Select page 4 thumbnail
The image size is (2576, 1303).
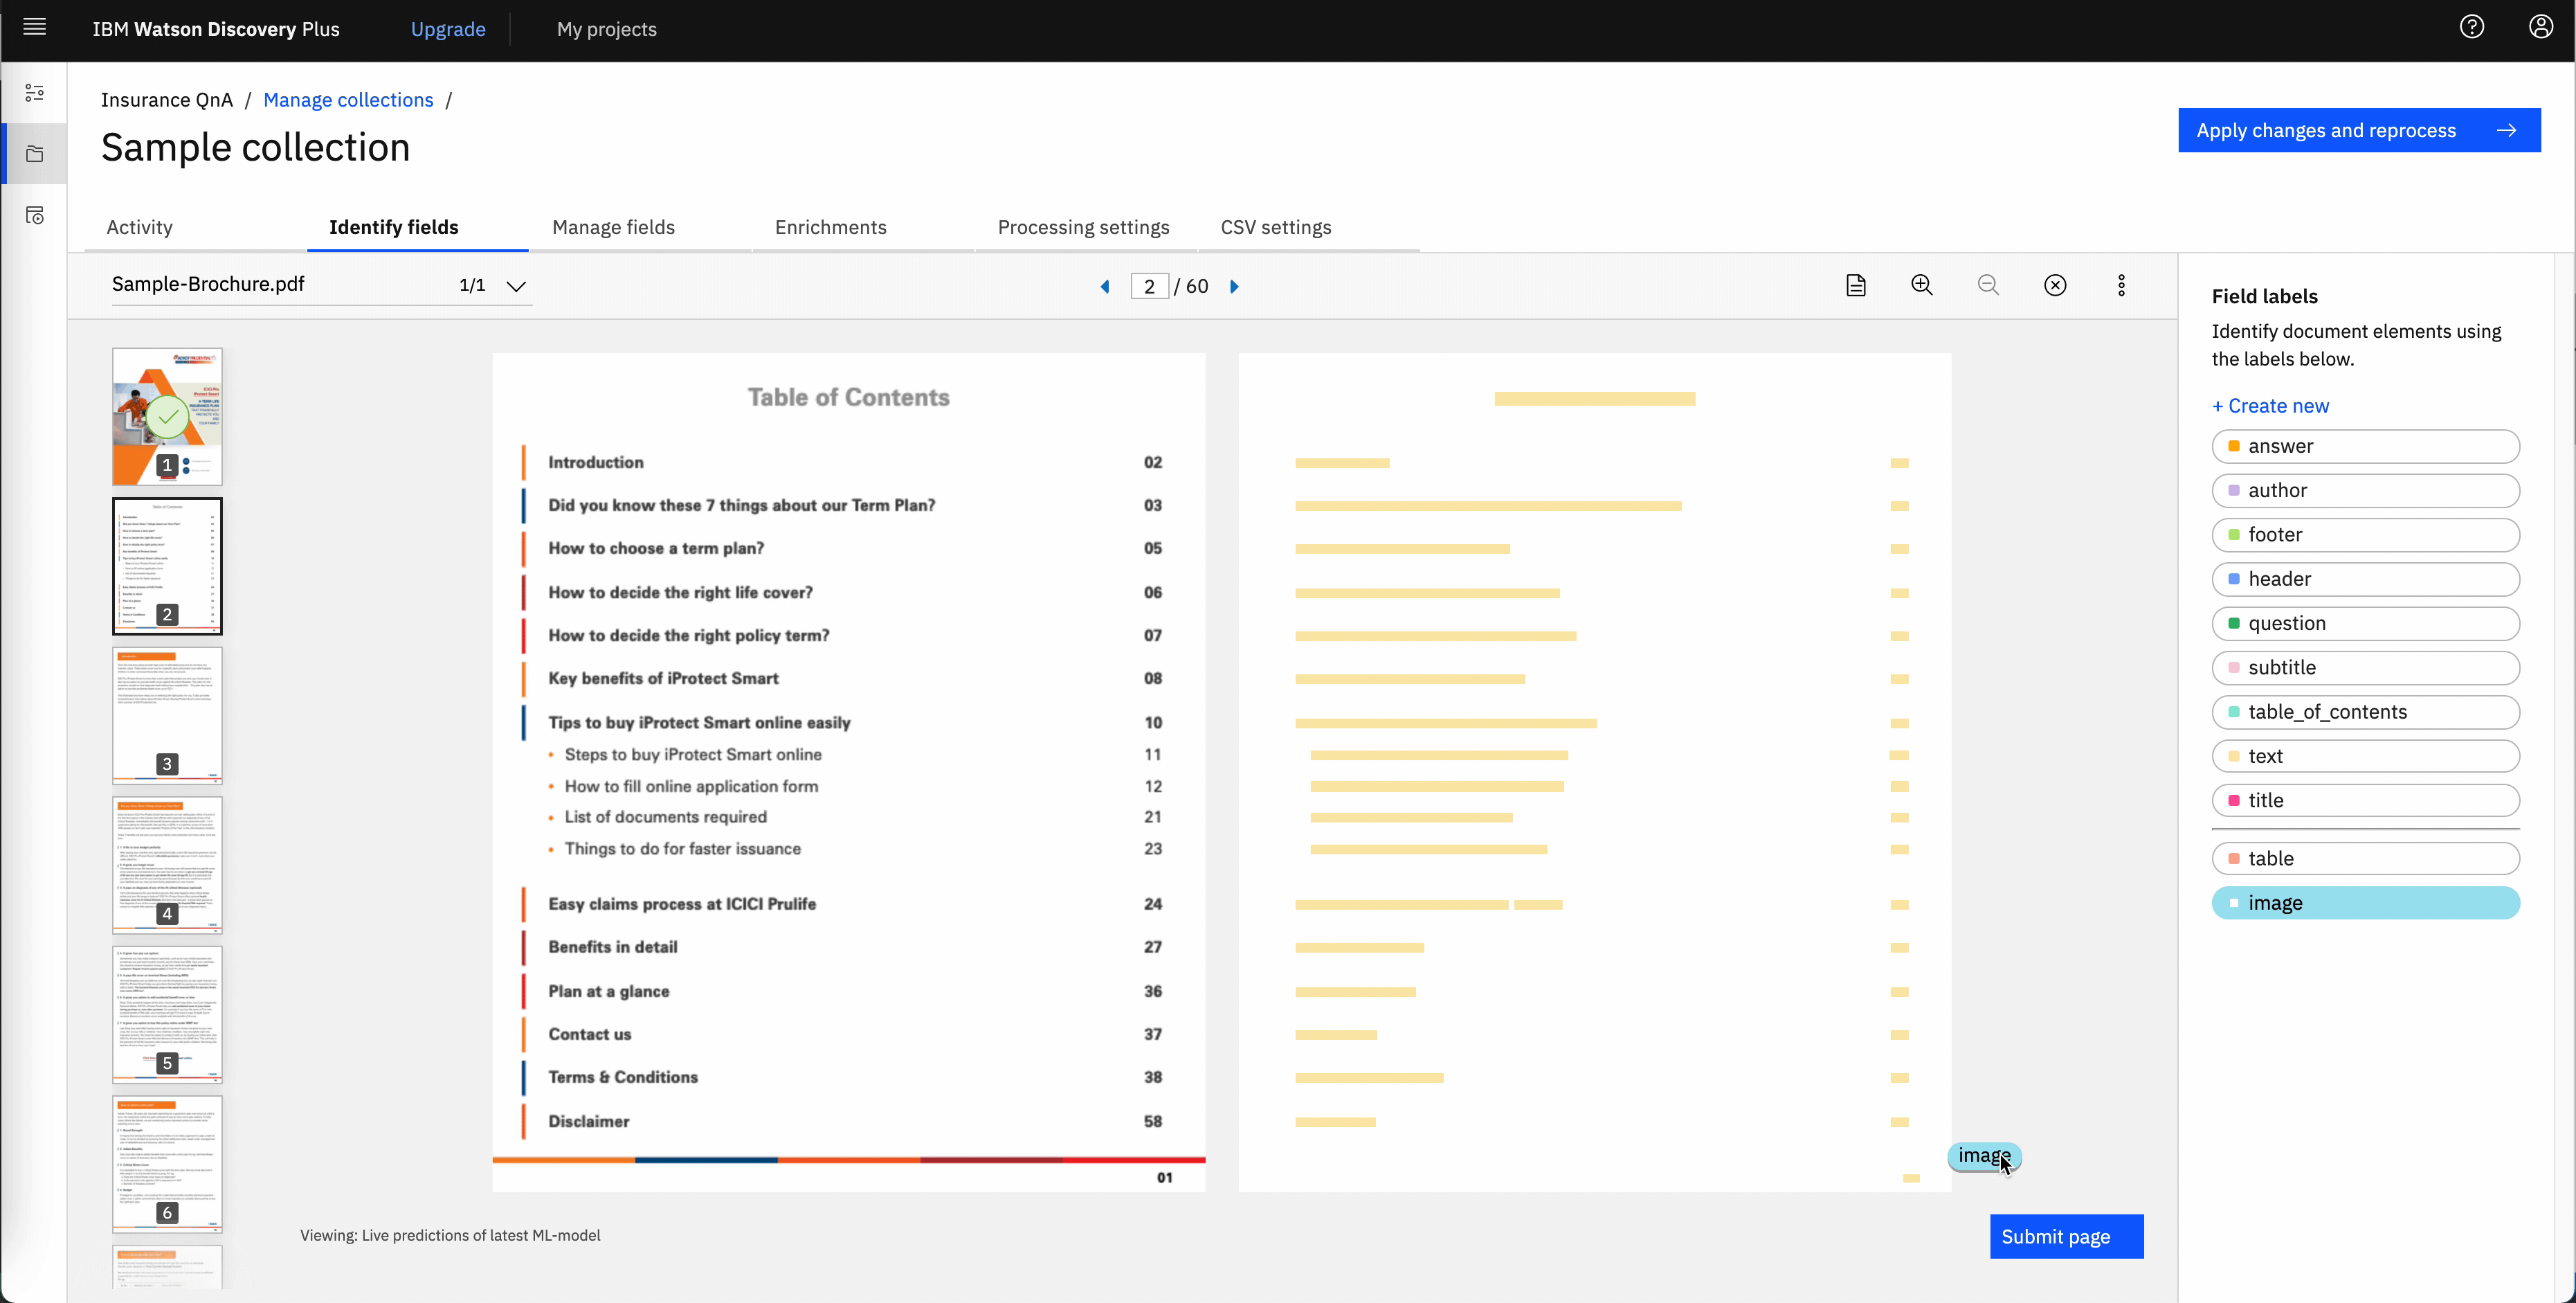click(x=167, y=864)
